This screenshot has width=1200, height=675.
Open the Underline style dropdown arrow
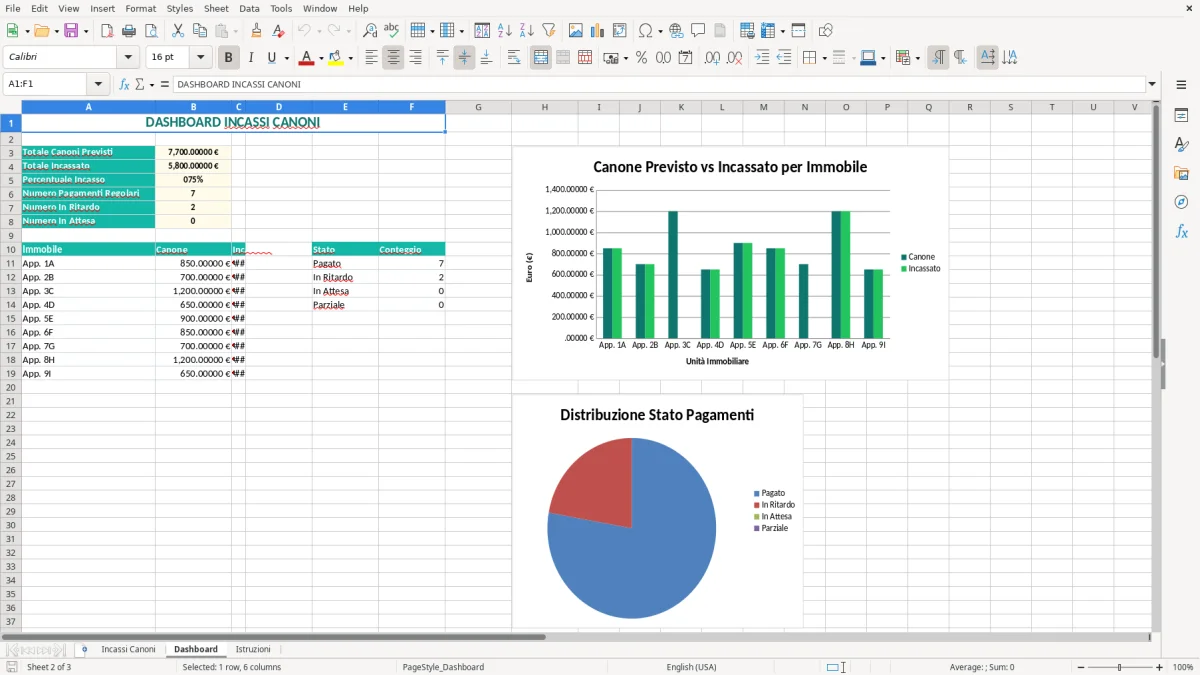(x=286, y=58)
